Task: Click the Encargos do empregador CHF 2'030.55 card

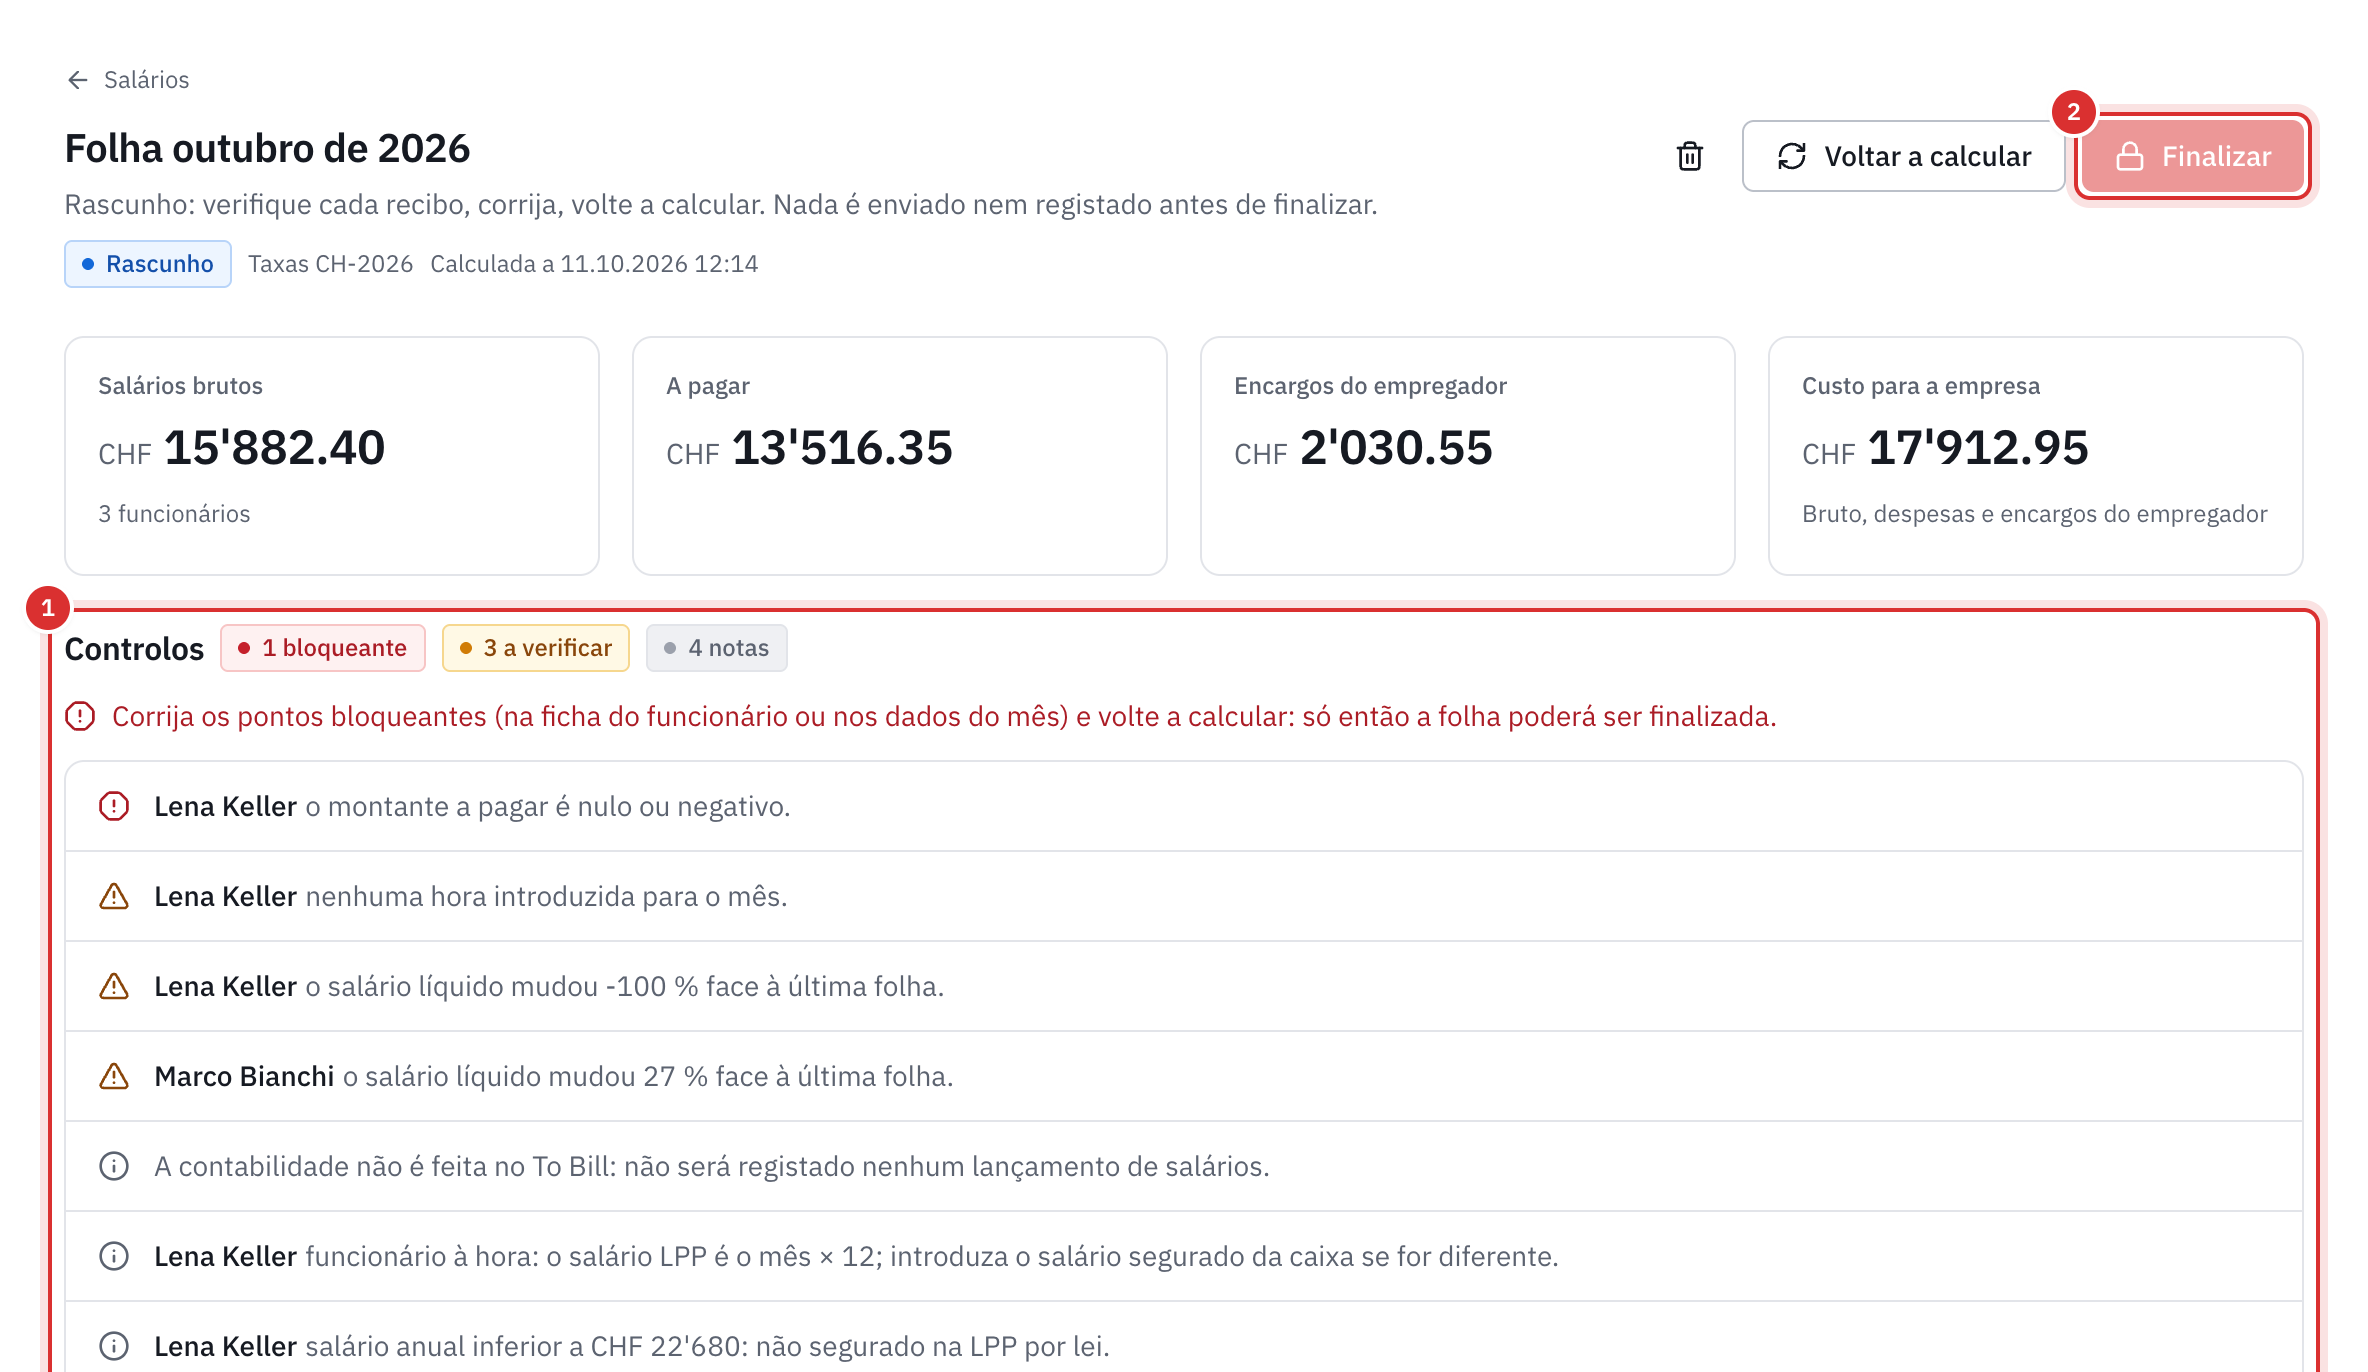Action: (1468, 456)
